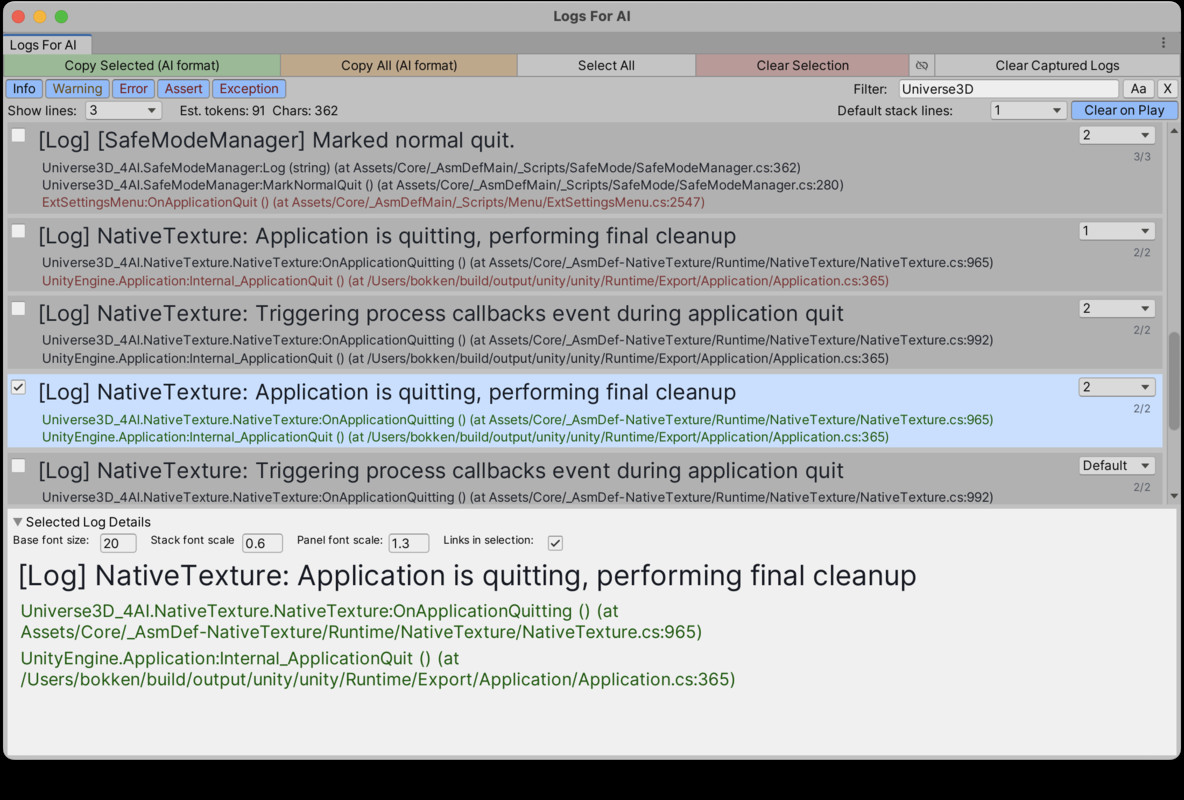Select the Marked normal quit log title
Viewport: 1184px width, 800px height.
[276, 140]
